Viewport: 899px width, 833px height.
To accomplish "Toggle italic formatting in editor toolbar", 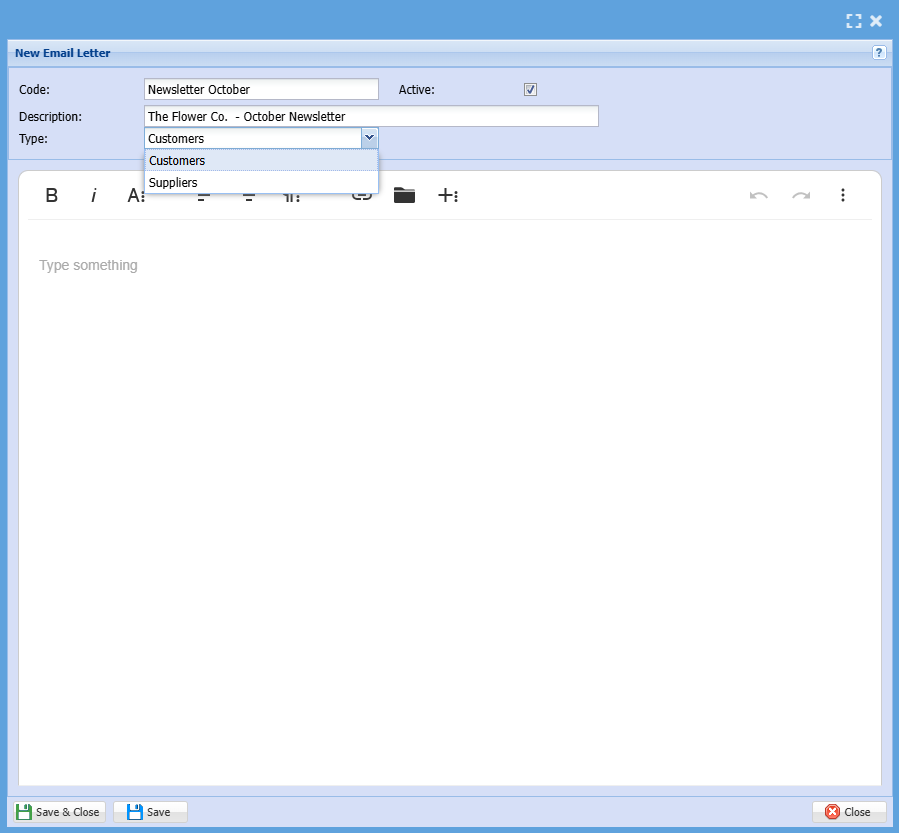I will [93, 195].
